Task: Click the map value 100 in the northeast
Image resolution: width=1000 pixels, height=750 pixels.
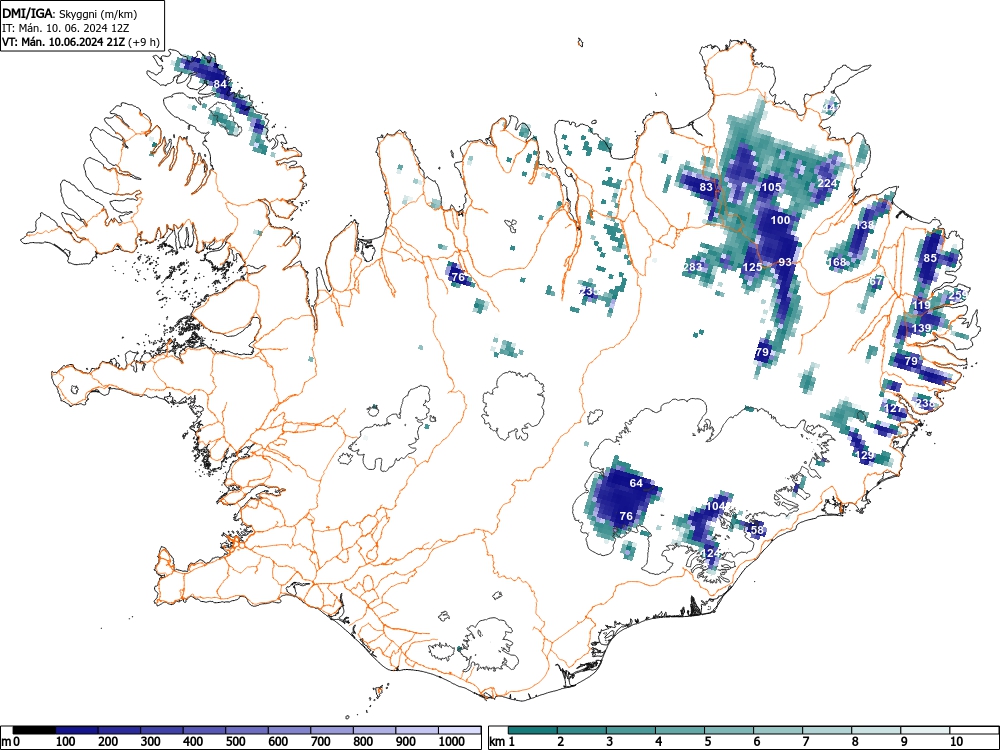Action: click(781, 220)
